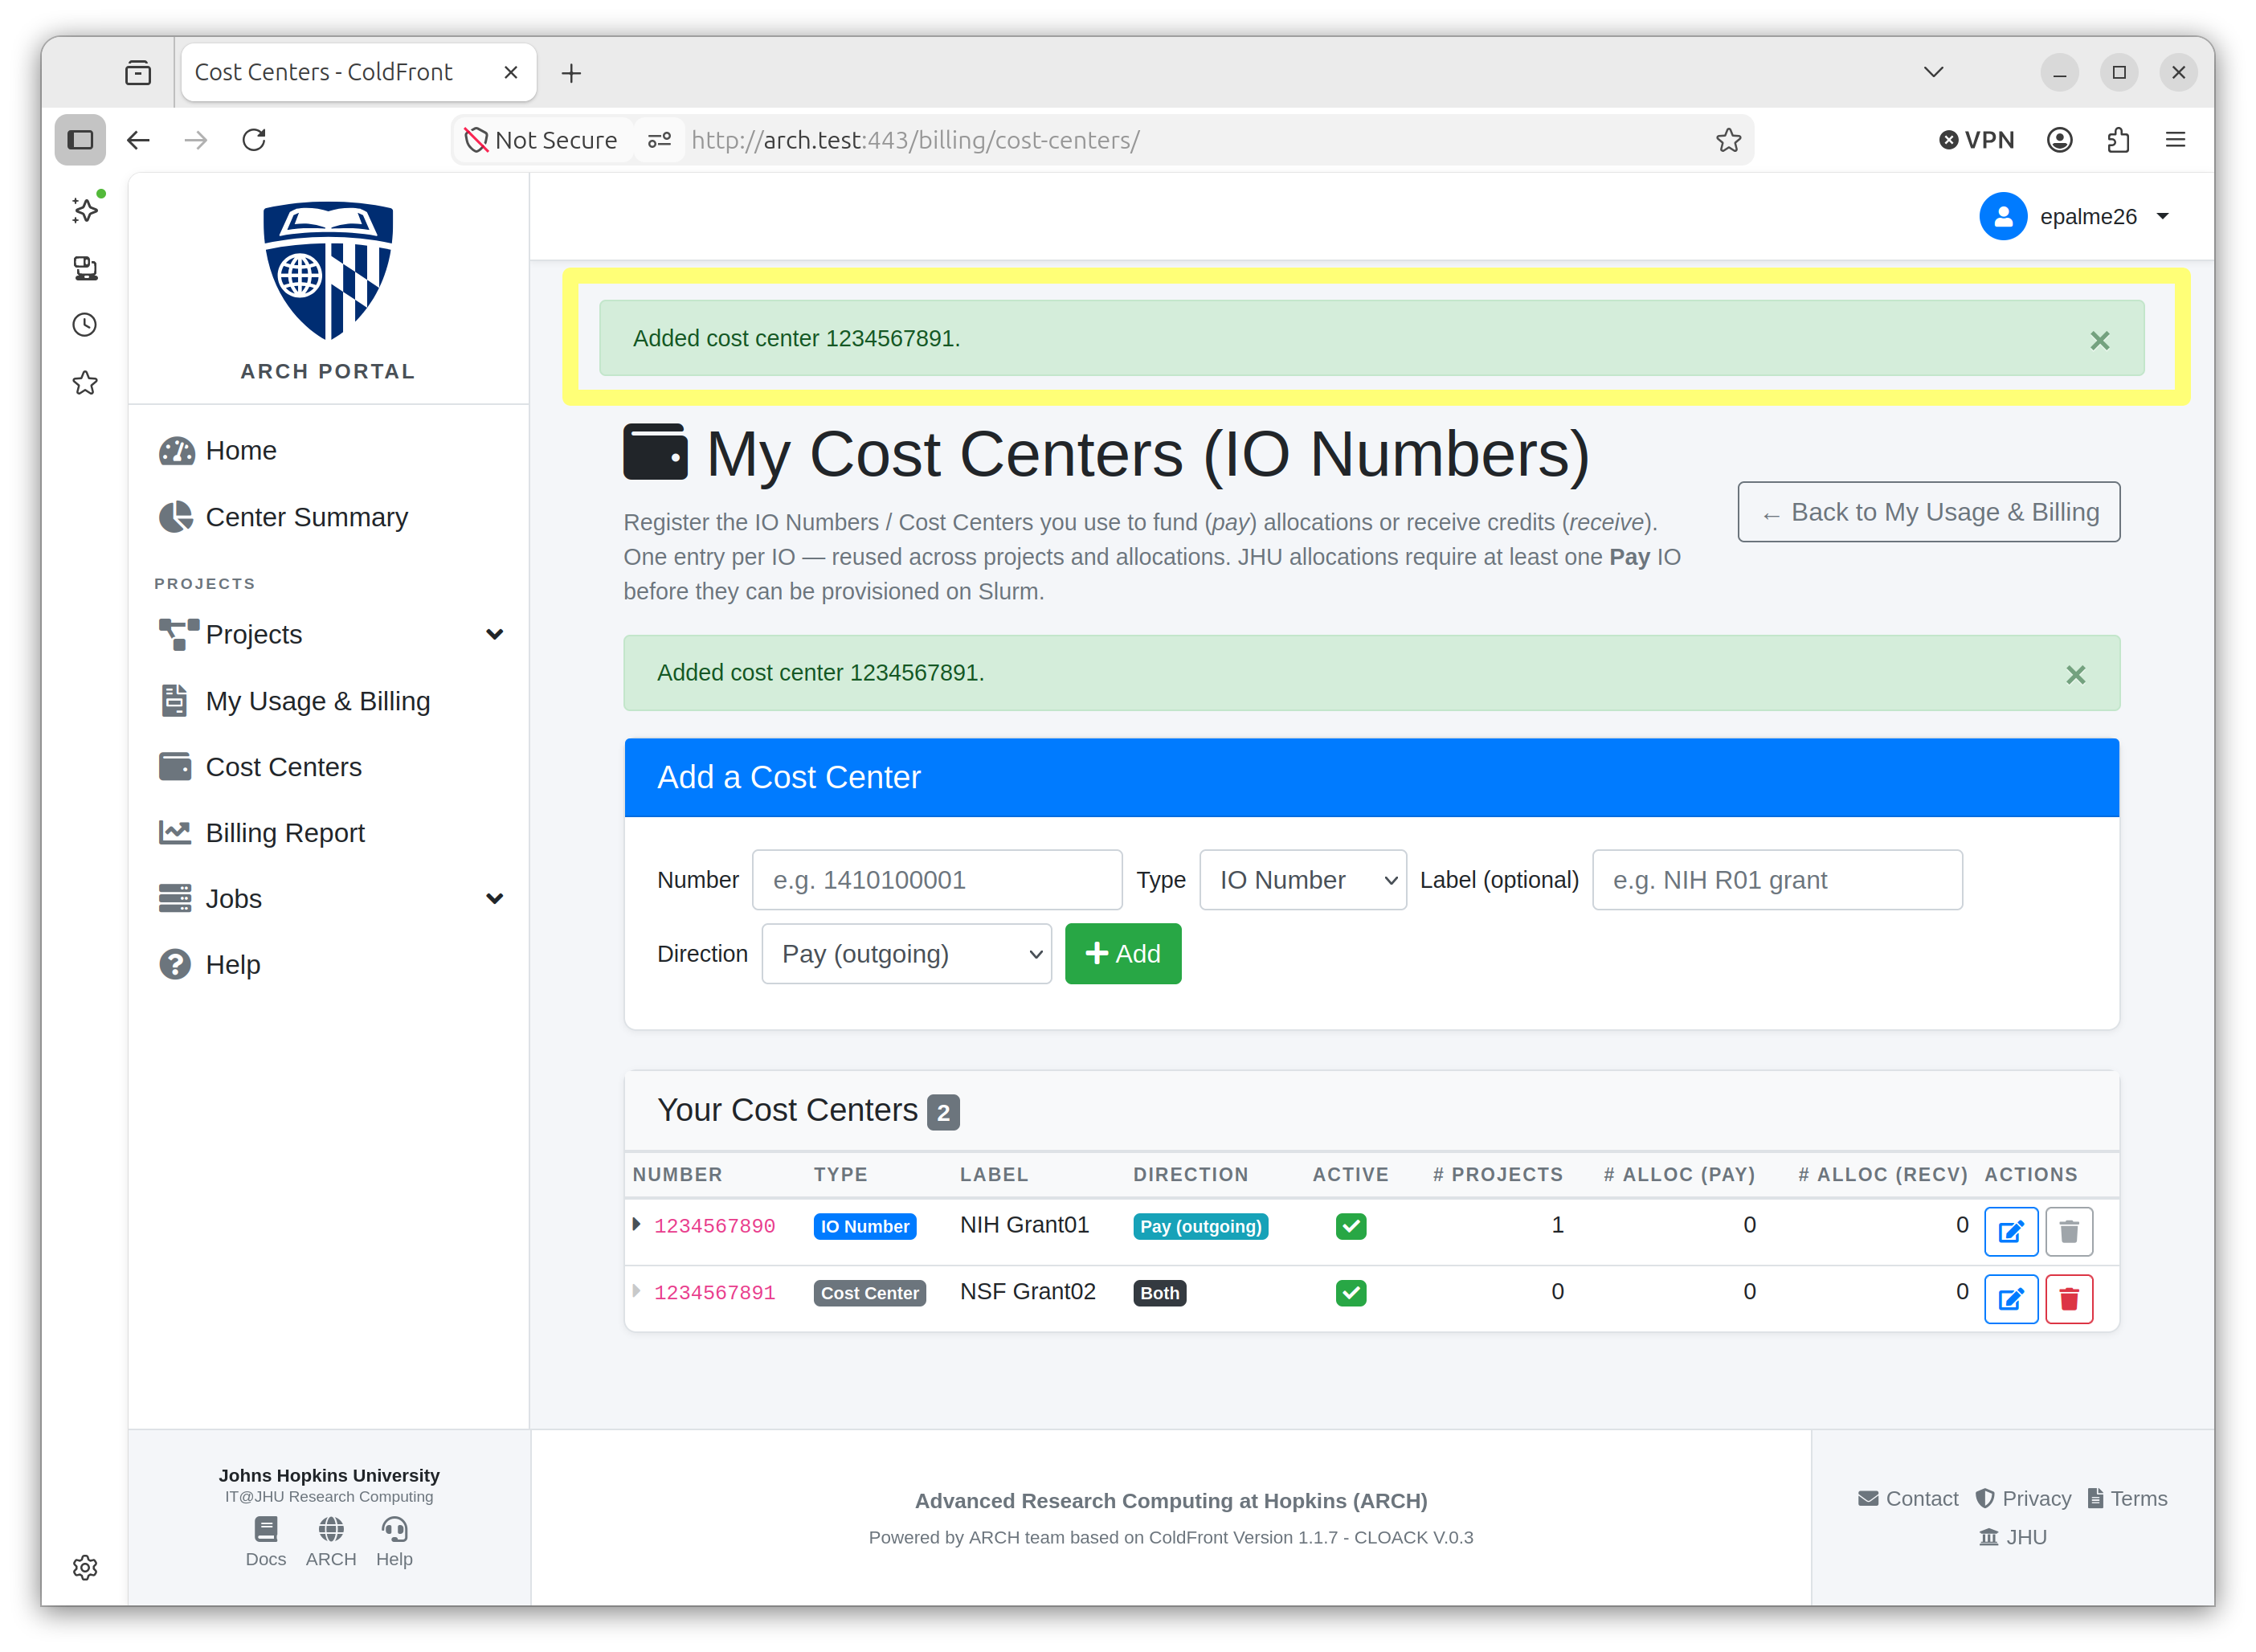
Task: Click the IO Number type badge
Action: [x=864, y=1226]
